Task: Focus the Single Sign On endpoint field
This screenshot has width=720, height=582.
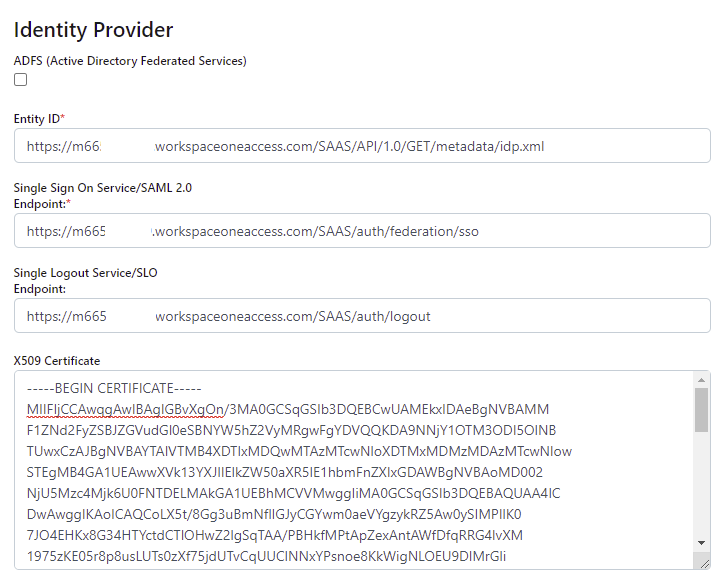Action: click(x=361, y=231)
